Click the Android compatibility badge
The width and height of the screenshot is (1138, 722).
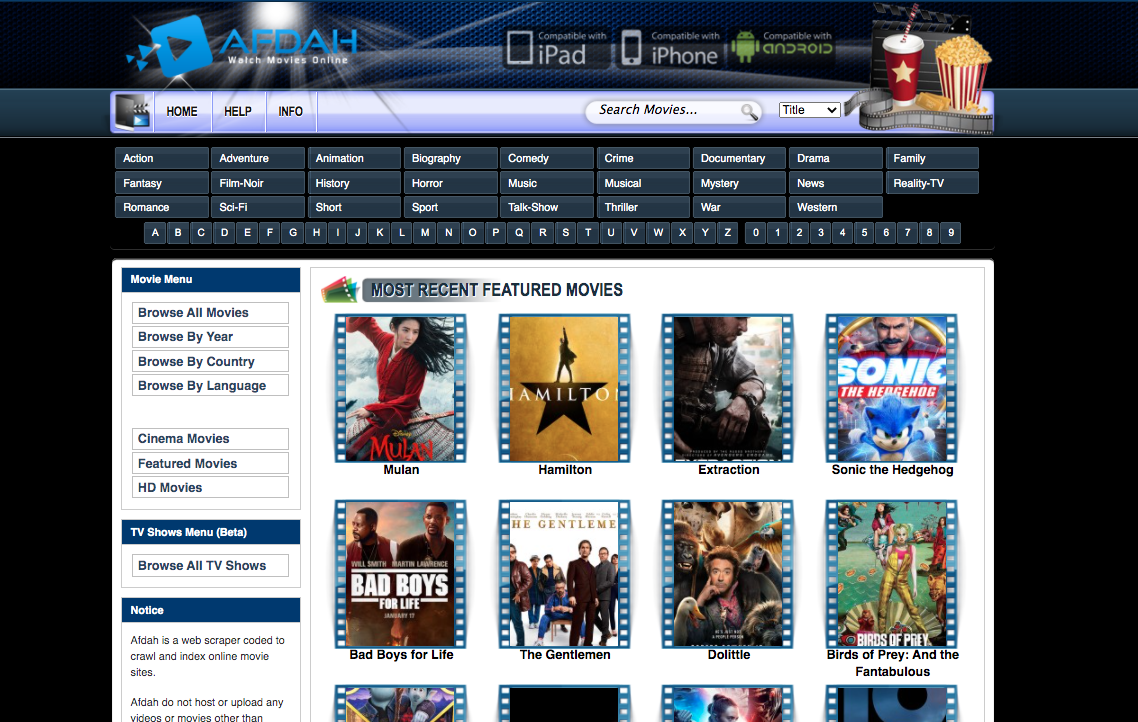(x=782, y=47)
